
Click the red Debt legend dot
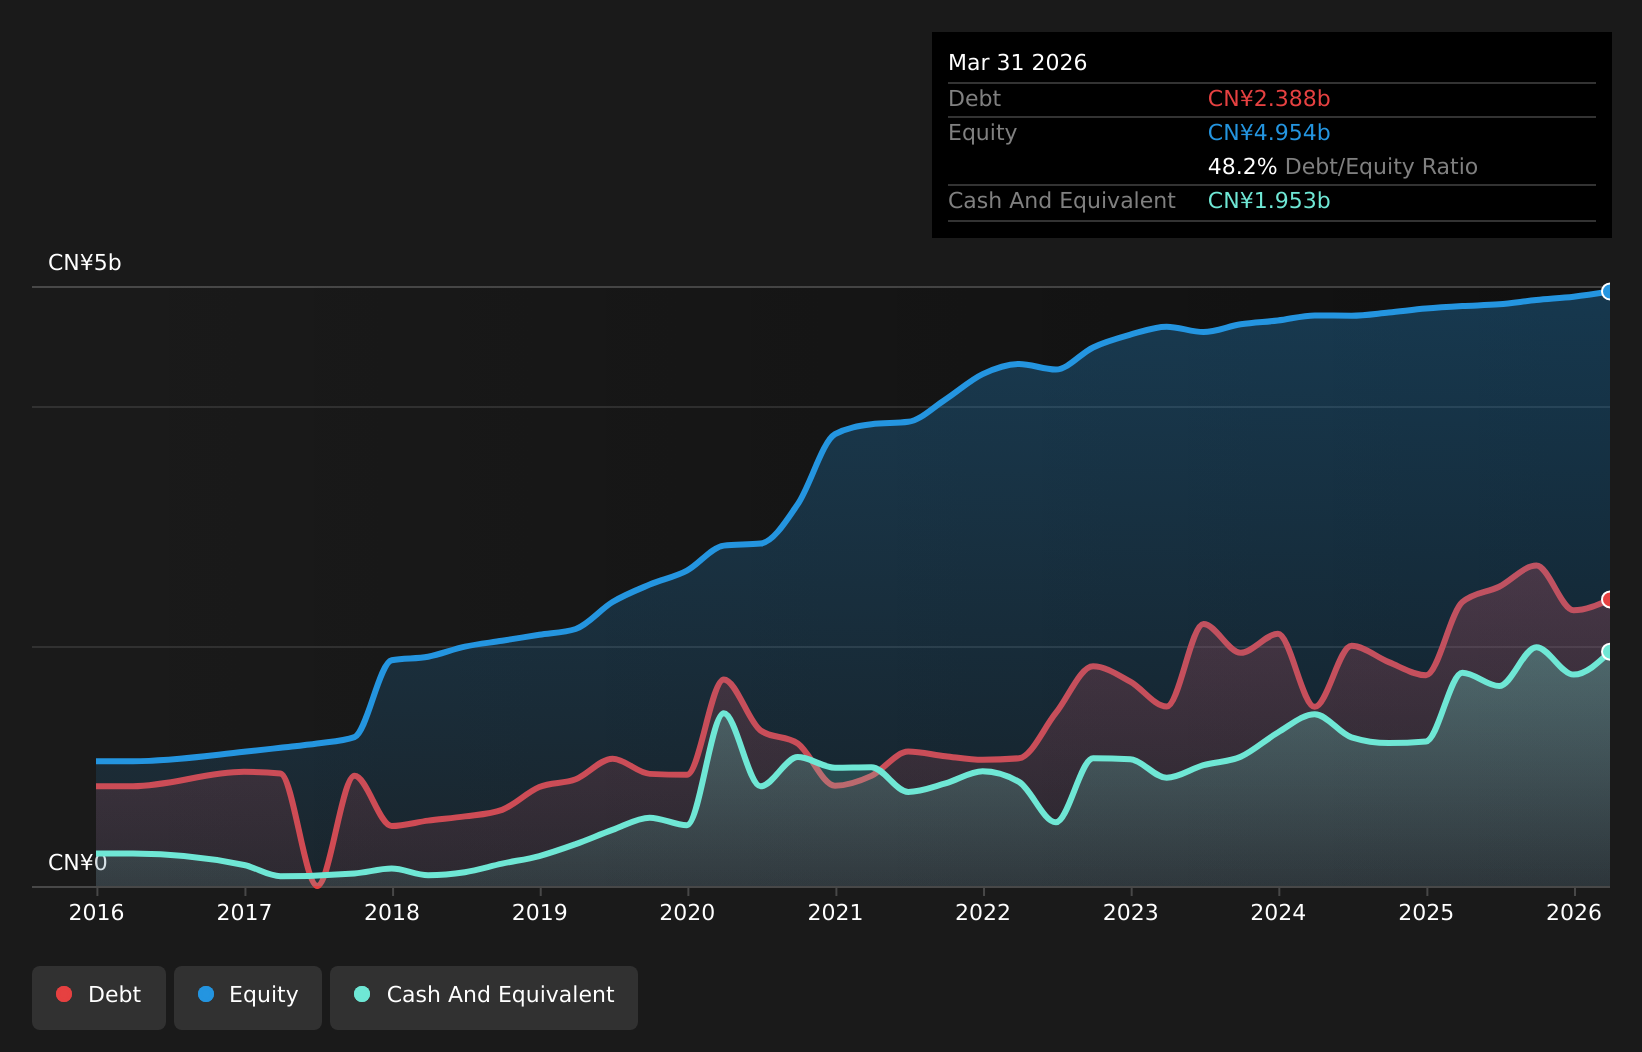pos(64,994)
